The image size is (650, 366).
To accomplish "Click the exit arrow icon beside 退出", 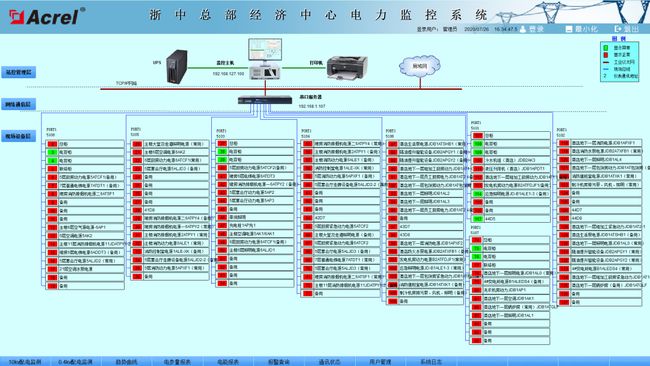I will (x=618, y=29).
